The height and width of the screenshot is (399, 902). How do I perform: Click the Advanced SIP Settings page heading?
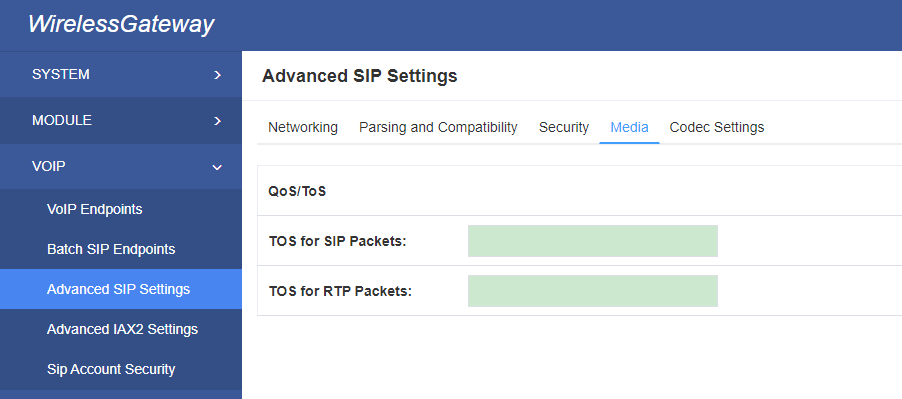click(360, 76)
